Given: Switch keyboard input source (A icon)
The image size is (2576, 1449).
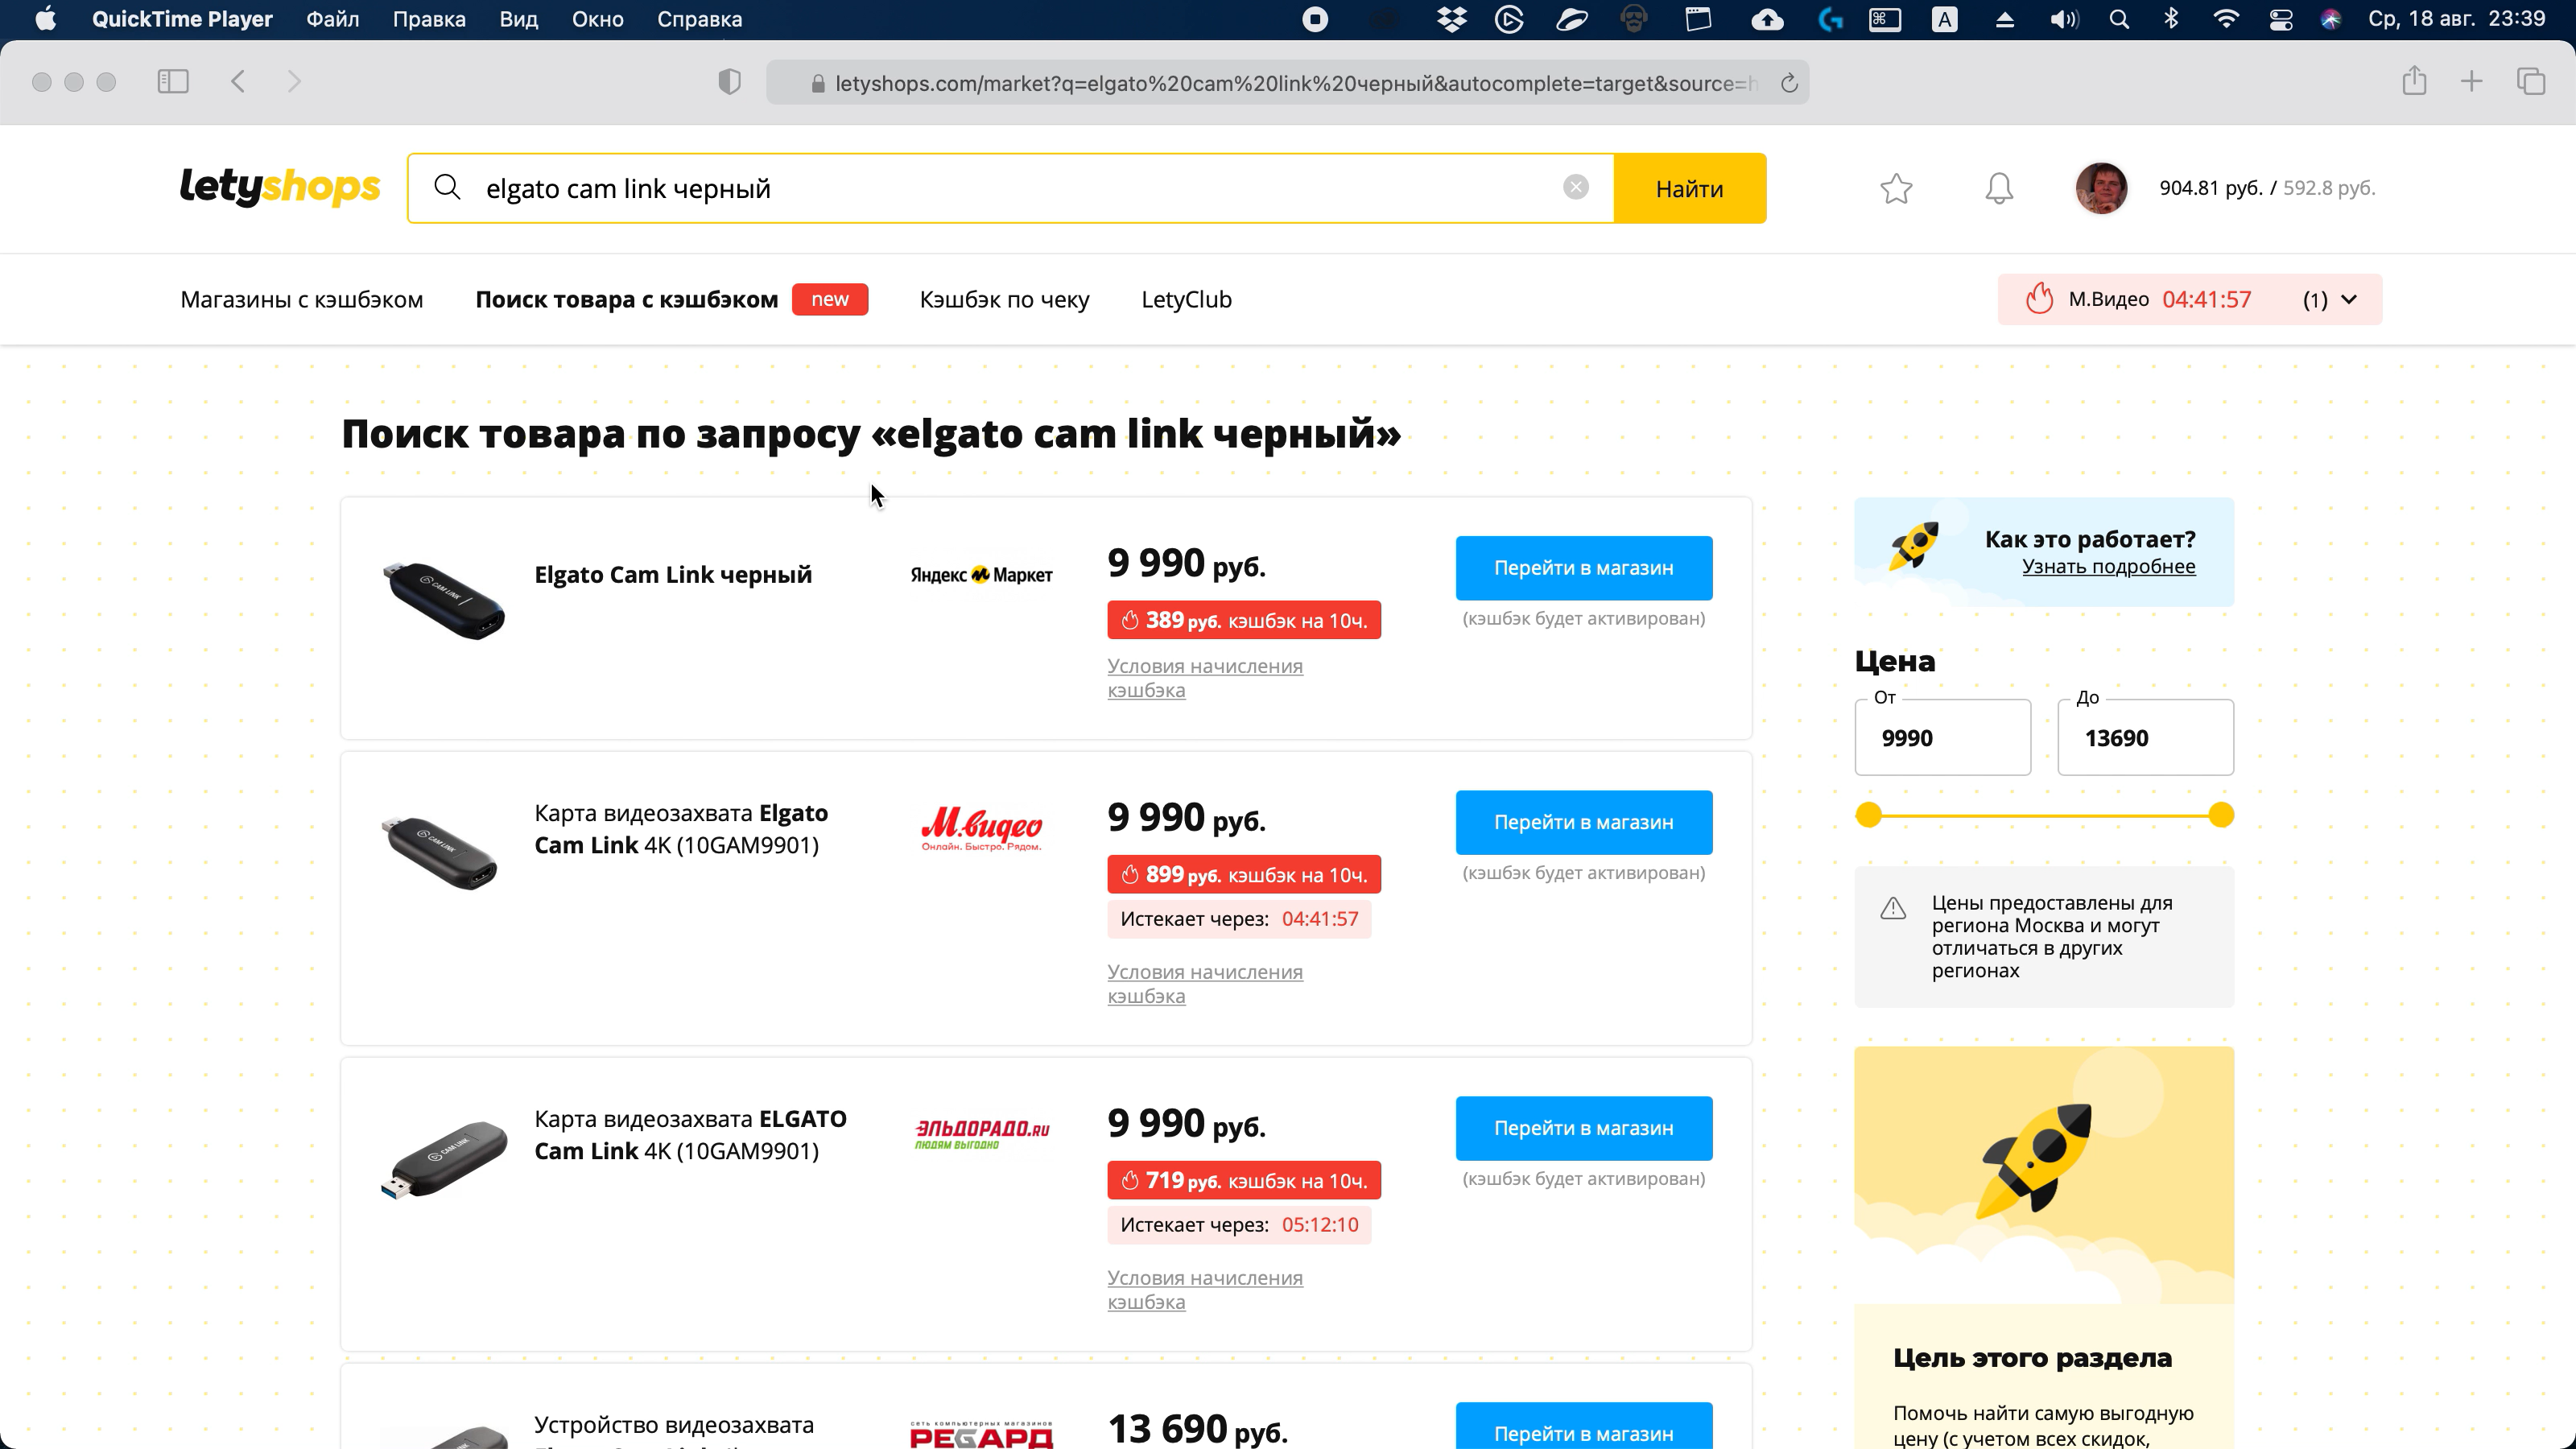Looking at the screenshot, I should [1944, 19].
